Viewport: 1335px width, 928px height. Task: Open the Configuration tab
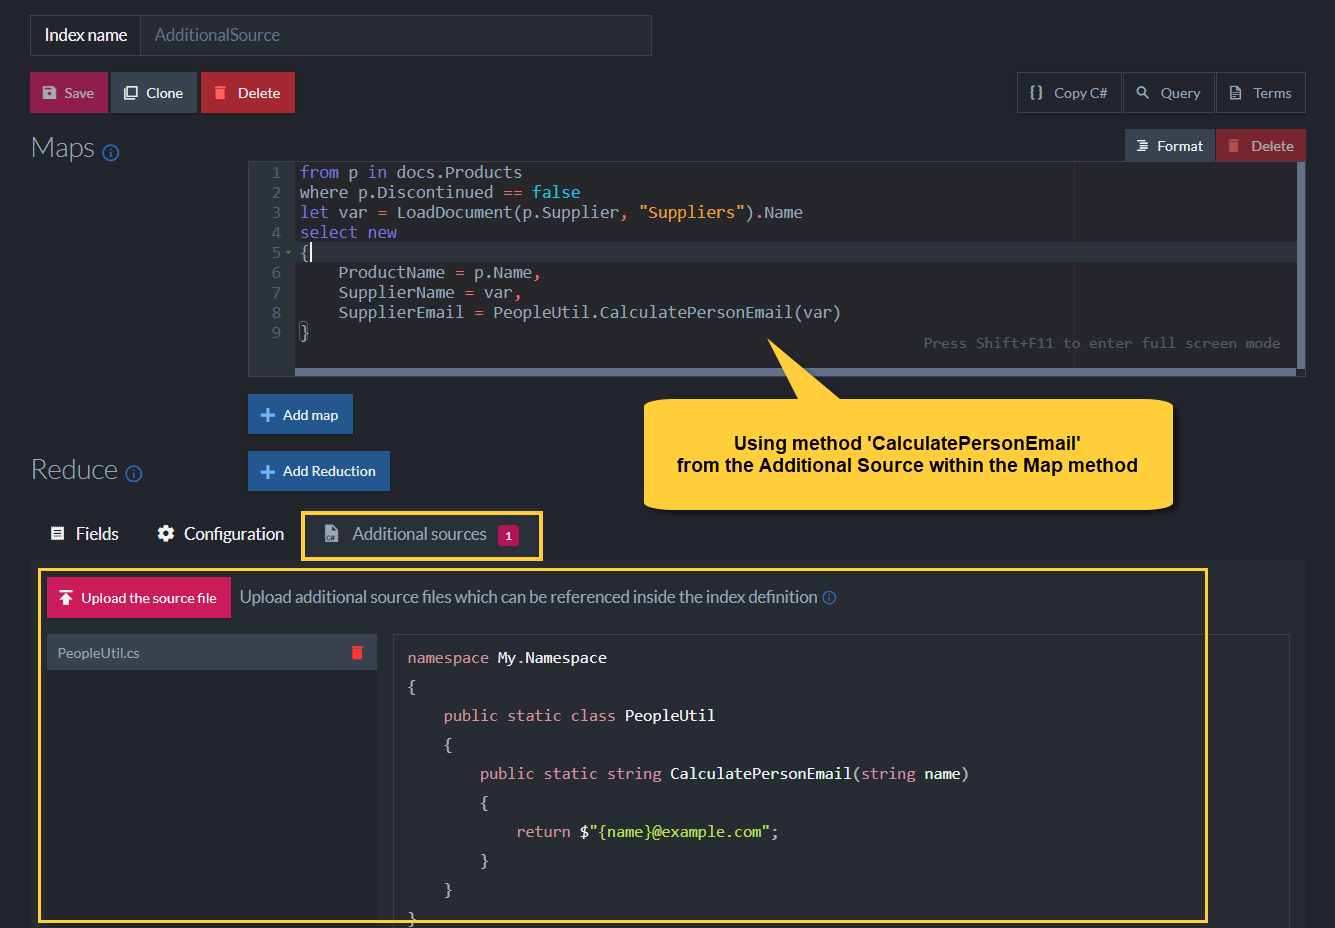pyautogui.click(x=221, y=534)
